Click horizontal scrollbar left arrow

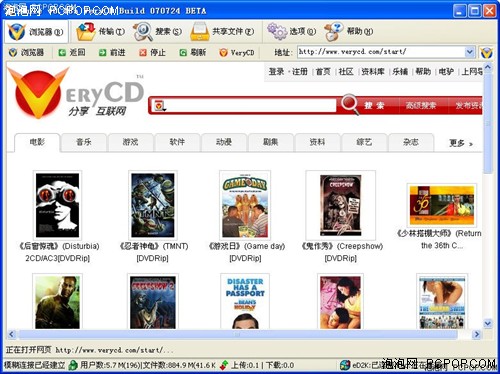[x=12, y=334]
